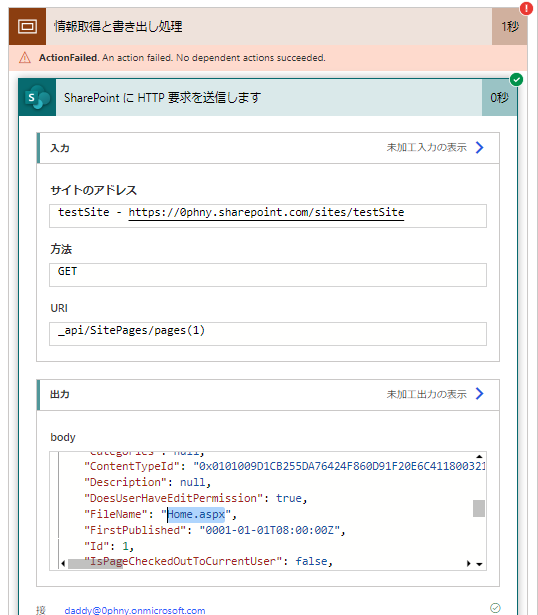Click 未加工入力の表示 link
The width and height of the screenshot is (538, 615).
(427, 147)
